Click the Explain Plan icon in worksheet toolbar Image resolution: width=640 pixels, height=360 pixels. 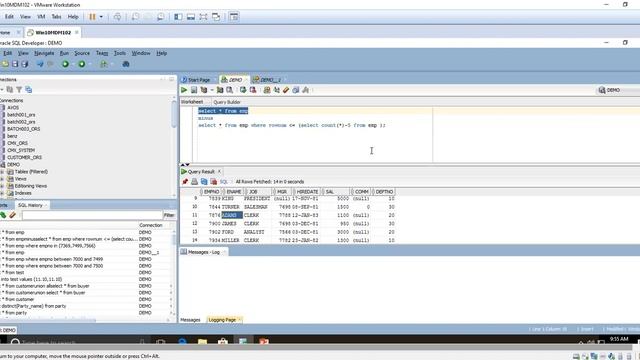(x=204, y=90)
